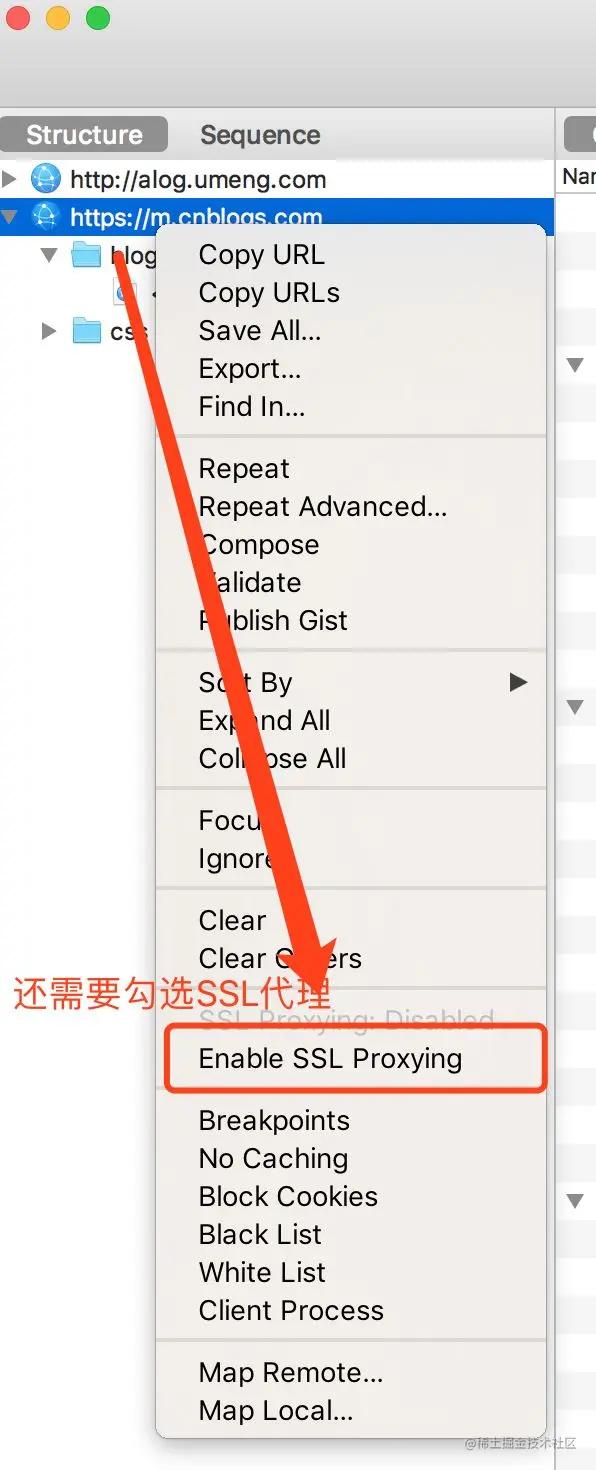Toggle Block Cookies for this host
Screen dimensions: 596x1470
coord(288,1196)
